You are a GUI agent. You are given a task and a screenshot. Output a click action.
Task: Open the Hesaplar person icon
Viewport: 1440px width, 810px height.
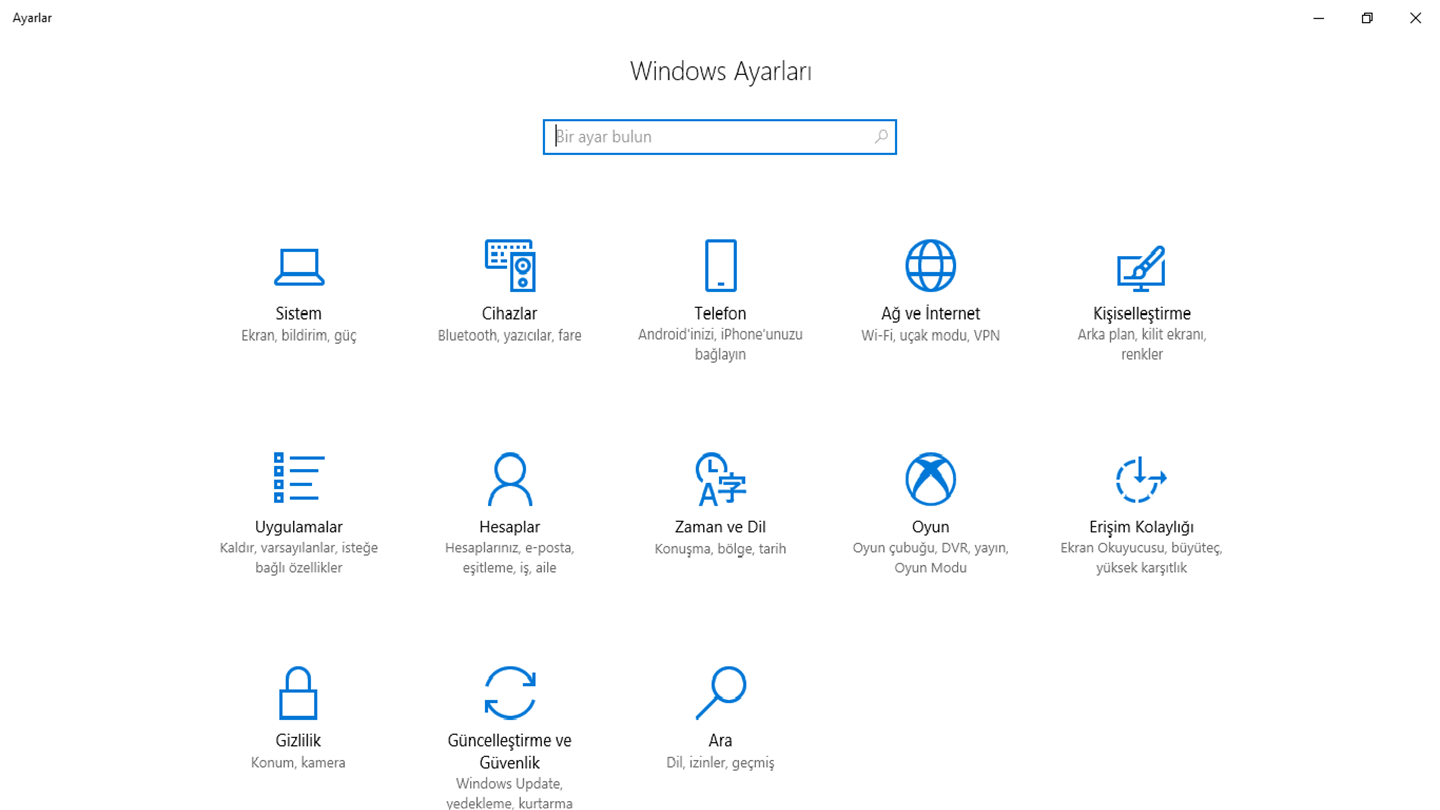click(510, 479)
